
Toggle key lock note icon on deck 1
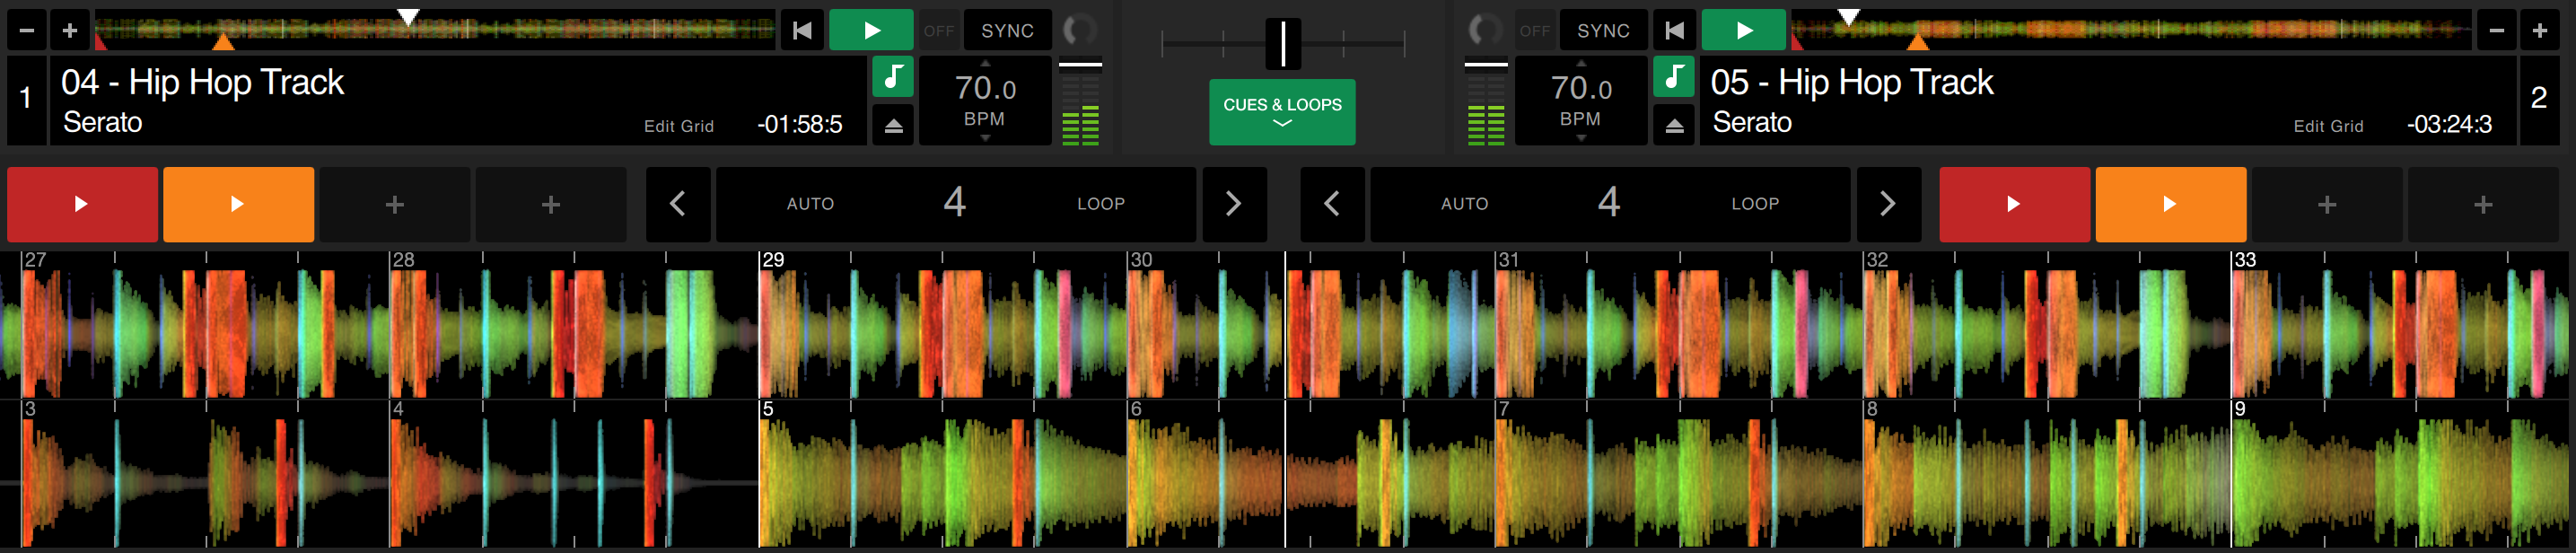pos(893,77)
